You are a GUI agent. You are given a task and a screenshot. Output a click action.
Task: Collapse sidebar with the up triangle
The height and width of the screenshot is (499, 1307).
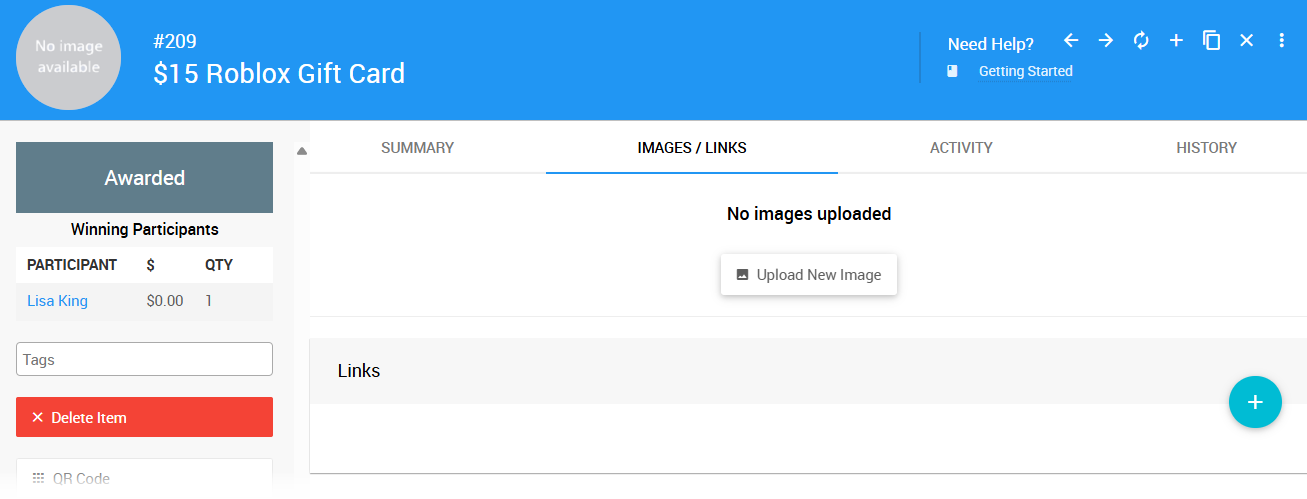tap(302, 152)
